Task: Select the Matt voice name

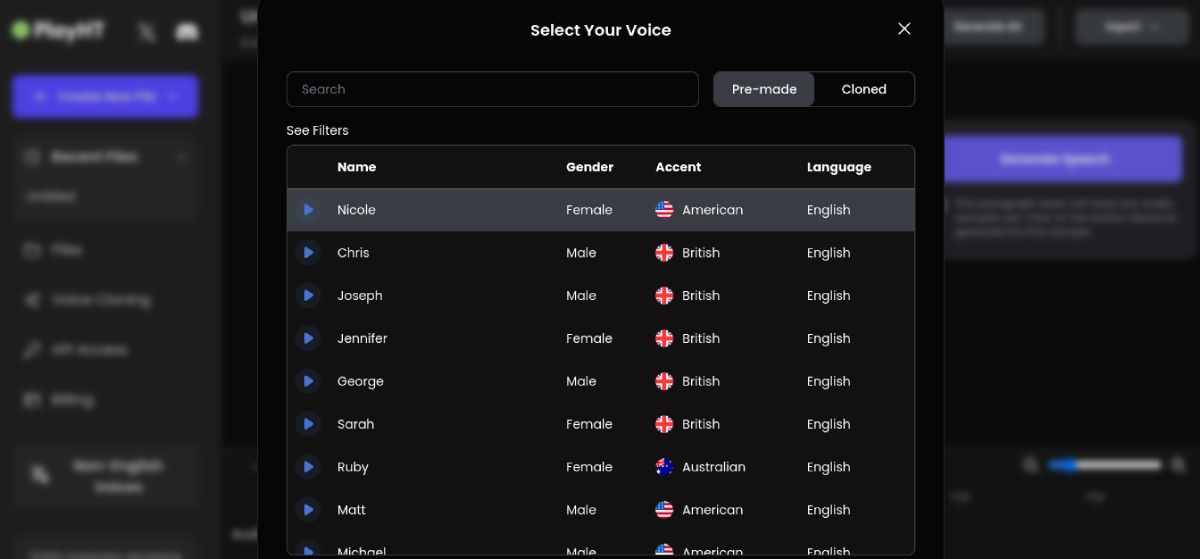Action: coord(351,510)
